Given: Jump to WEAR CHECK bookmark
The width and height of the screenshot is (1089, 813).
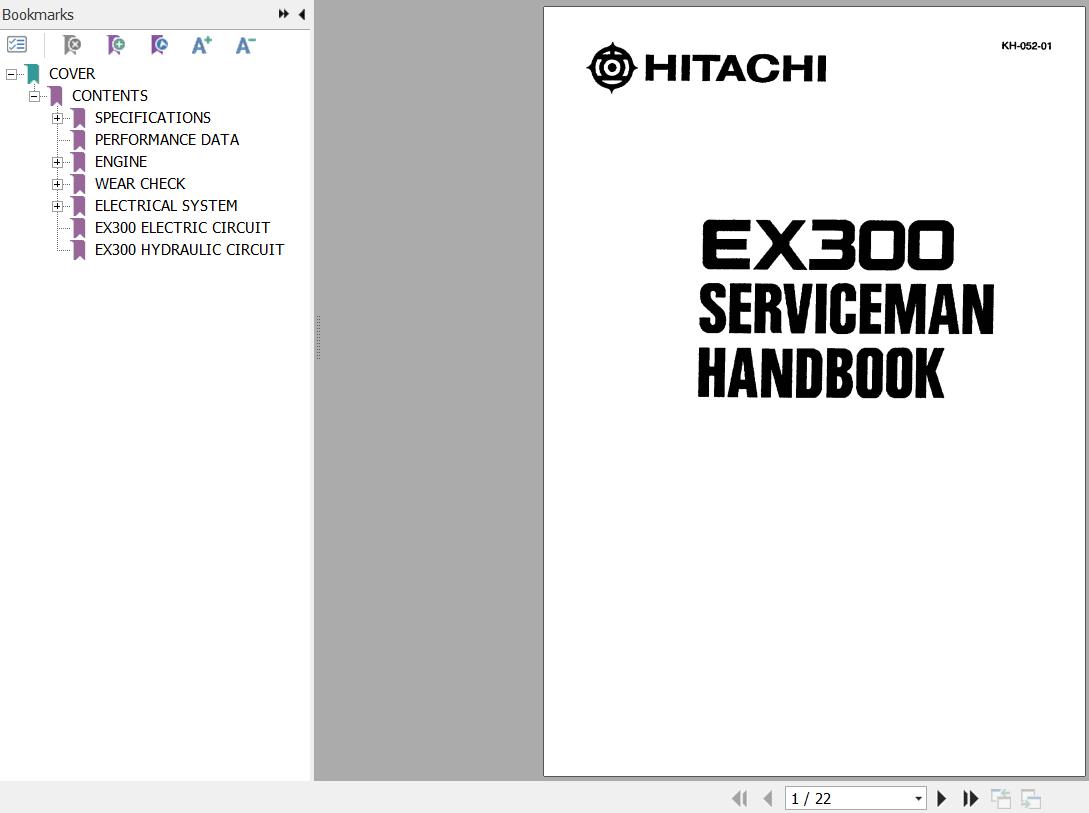Looking at the screenshot, I should tap(140, 184).
